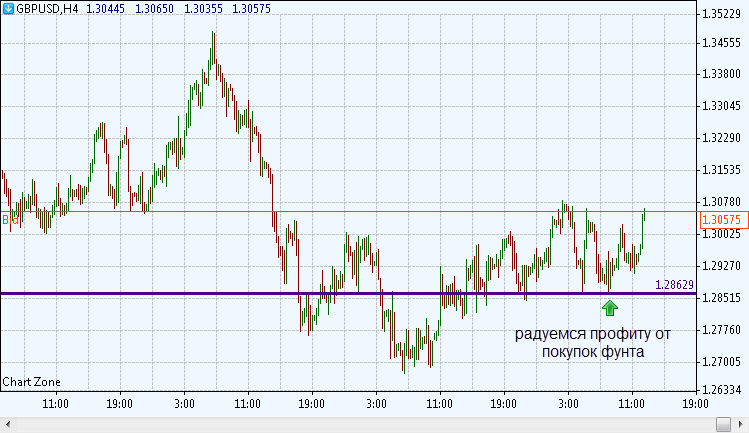Screen dimensions: 749x433
Task: Click the high price value 1.30650
Action: [x=154, y=9]
